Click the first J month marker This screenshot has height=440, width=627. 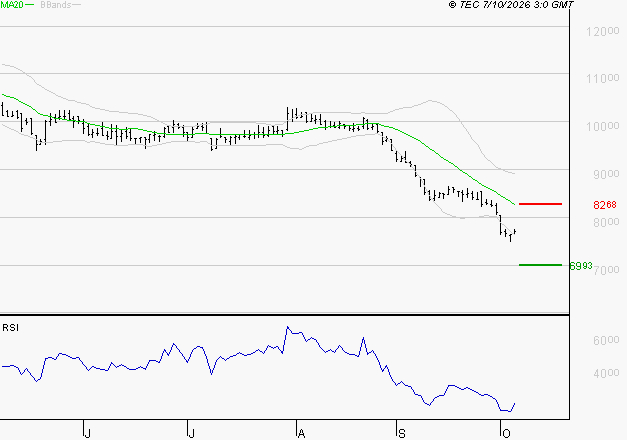[x=88, y=433]
